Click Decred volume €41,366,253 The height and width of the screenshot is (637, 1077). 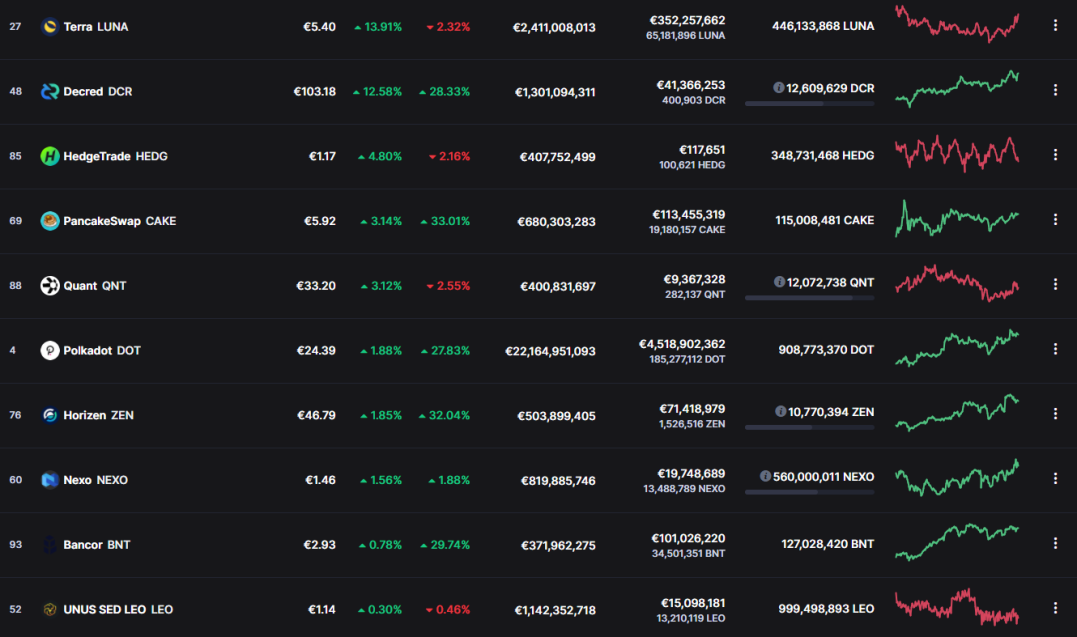[691, 85]
